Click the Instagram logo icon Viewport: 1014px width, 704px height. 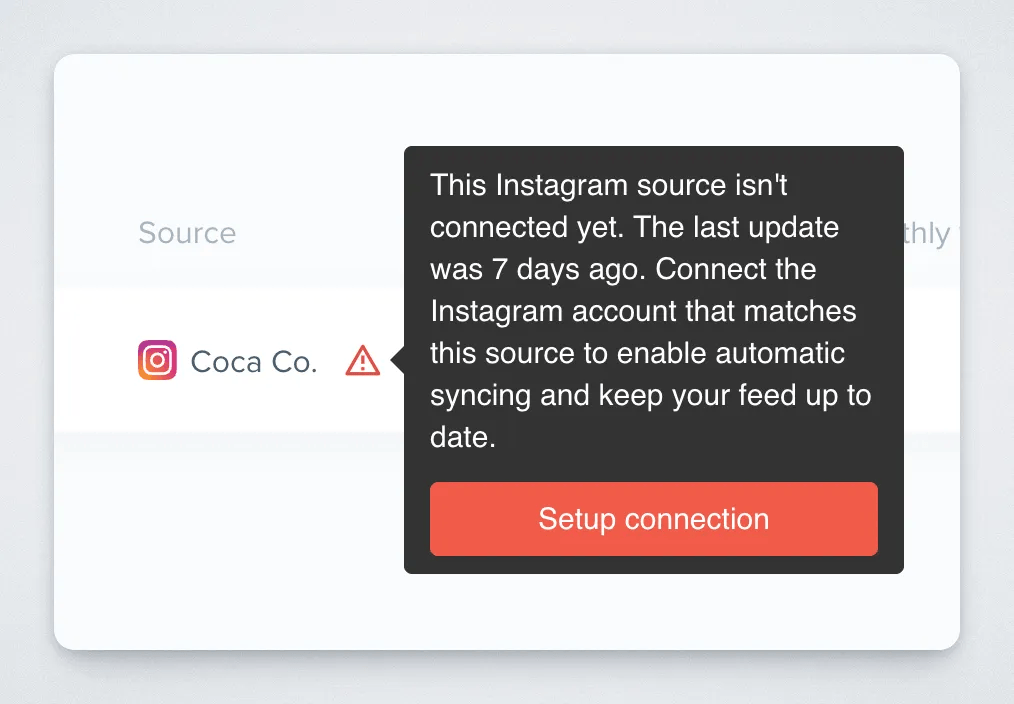[x=157, y=360]
